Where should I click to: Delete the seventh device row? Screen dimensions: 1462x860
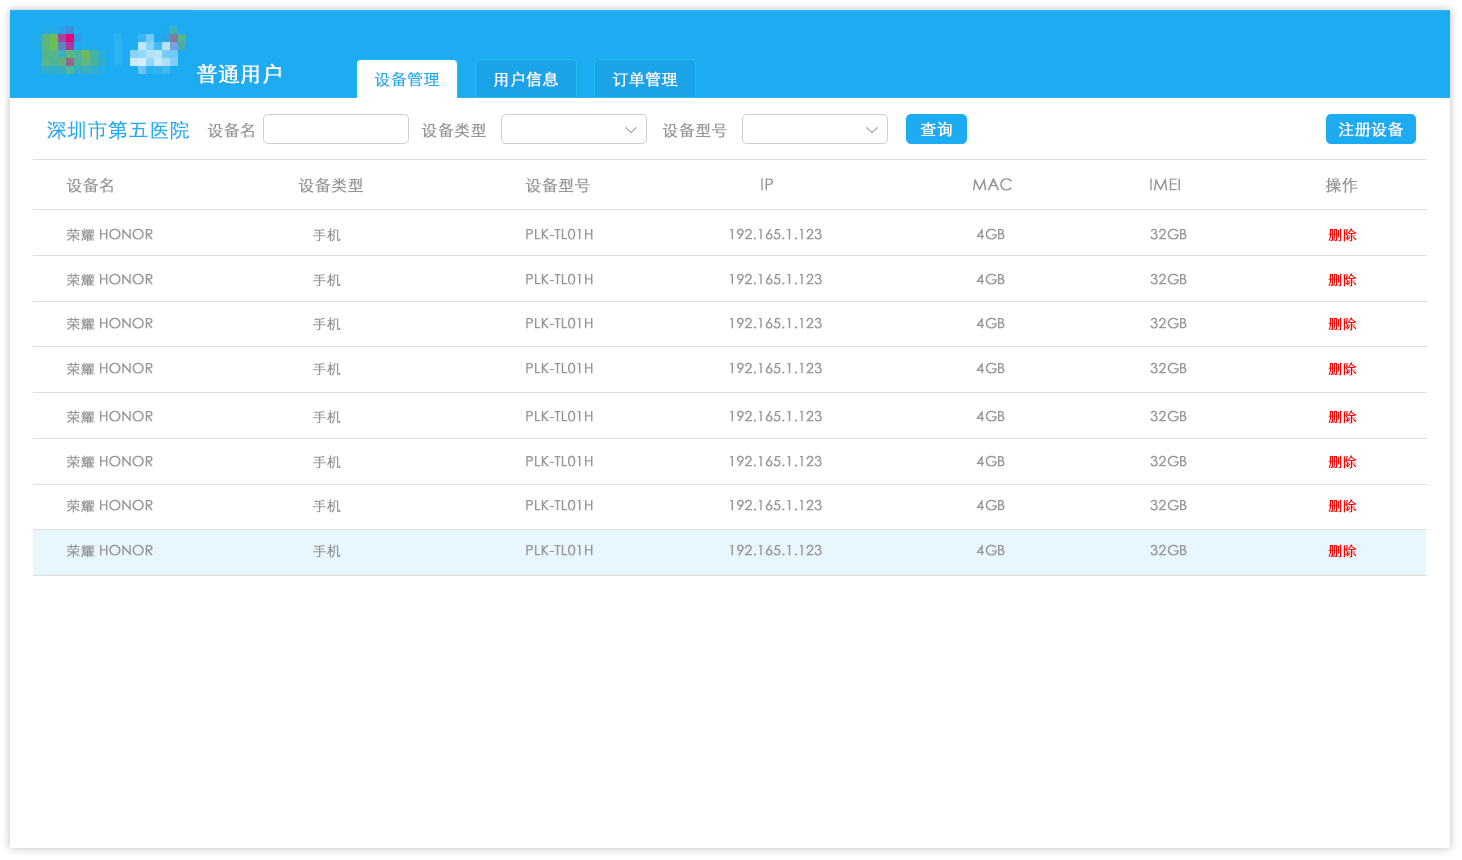pos(1342,506)
